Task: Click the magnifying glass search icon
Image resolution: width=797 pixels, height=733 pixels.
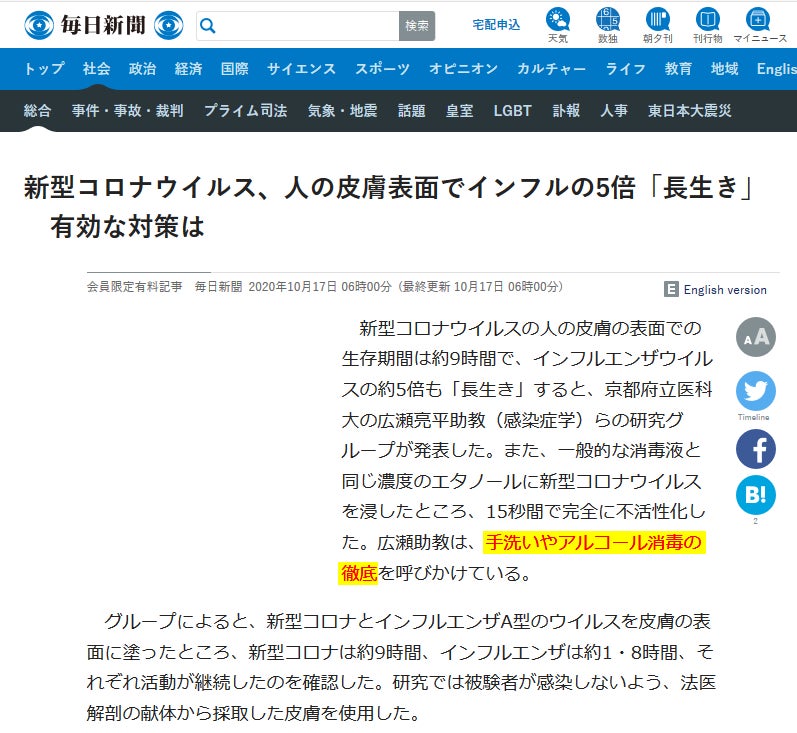Action: 207,25
